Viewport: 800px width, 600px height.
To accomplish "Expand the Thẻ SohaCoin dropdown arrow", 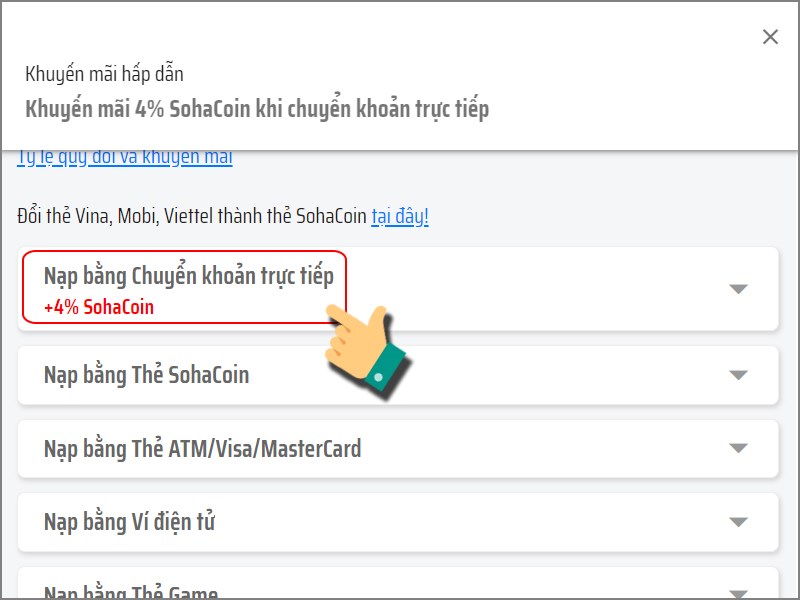I will point(738,375).
